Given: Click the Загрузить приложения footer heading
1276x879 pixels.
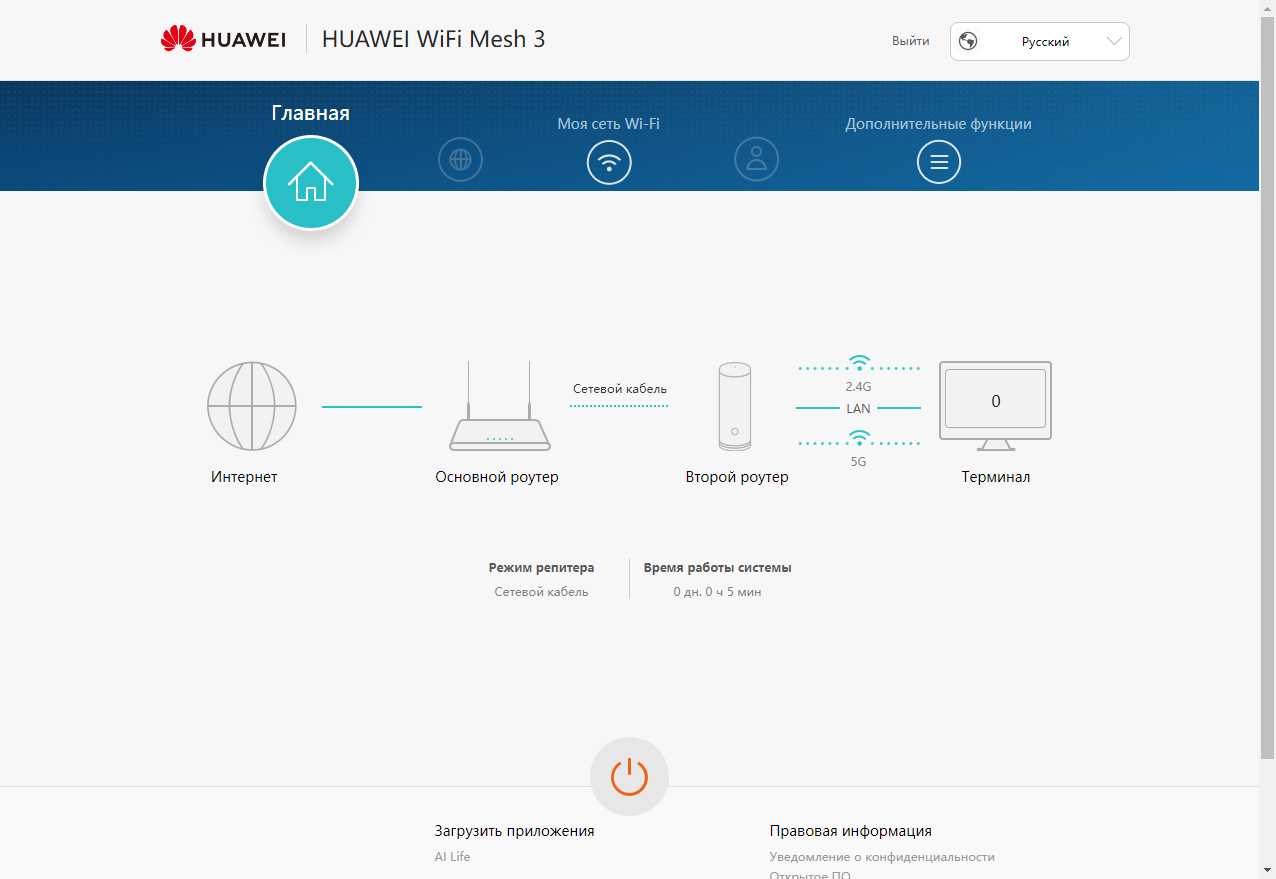Looking at the screenshot, I should (x=514, y=830).
